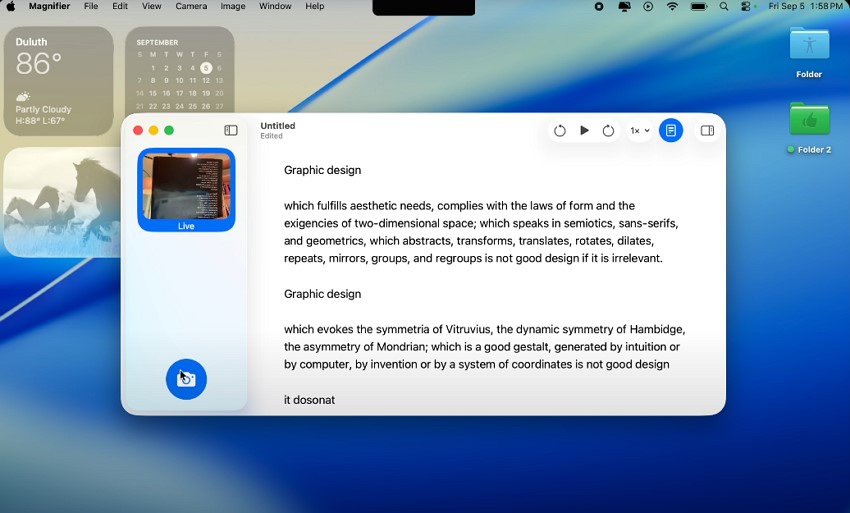Screen dimensions: 850x513
Task: Open the Wi-Fi status menu
Action: (x=672, y=7)
